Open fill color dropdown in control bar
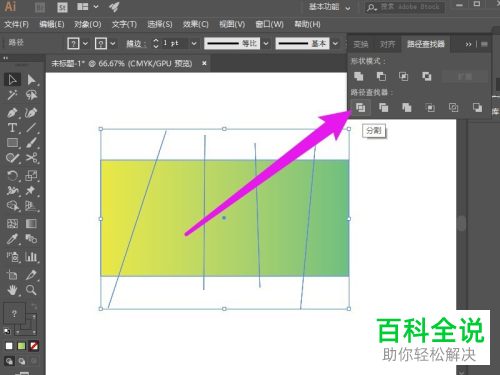 pyautogui.click(x=85, y=44)
